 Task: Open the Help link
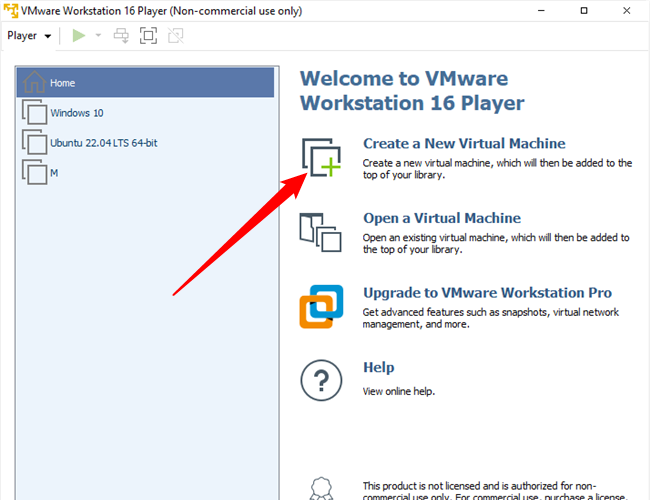378,367
